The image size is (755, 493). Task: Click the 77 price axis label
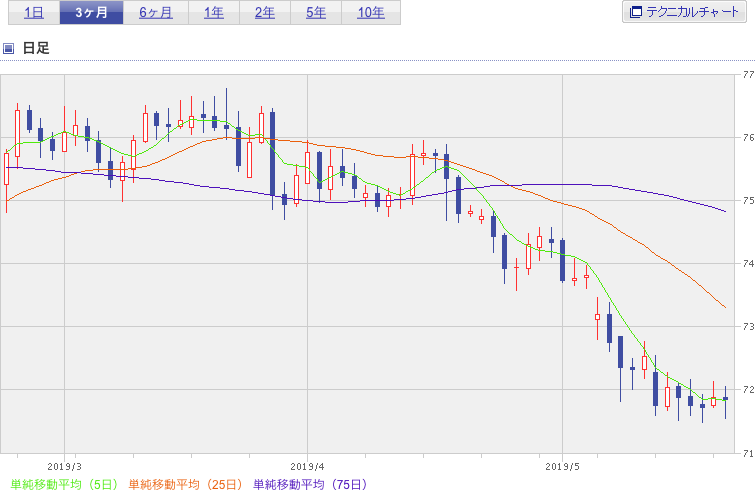[x=748, y=75]
